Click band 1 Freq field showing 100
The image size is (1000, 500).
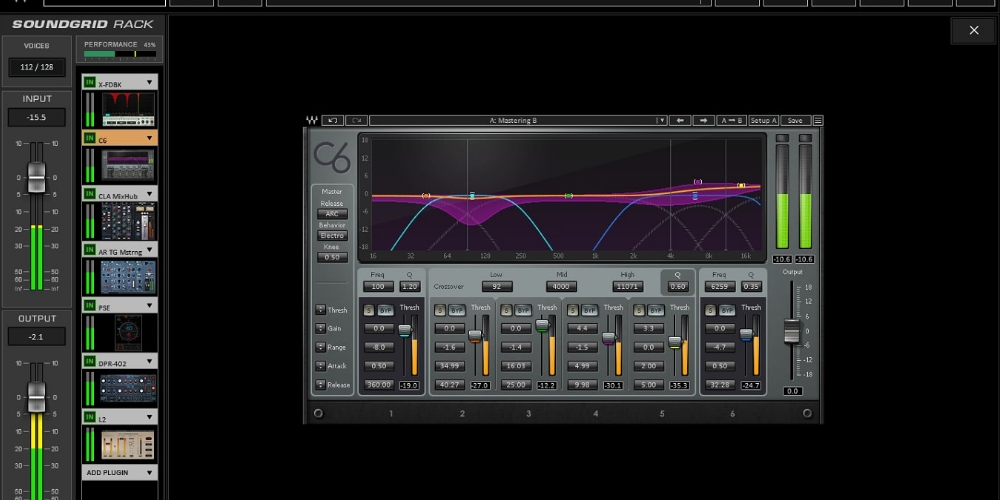[378, 287]
